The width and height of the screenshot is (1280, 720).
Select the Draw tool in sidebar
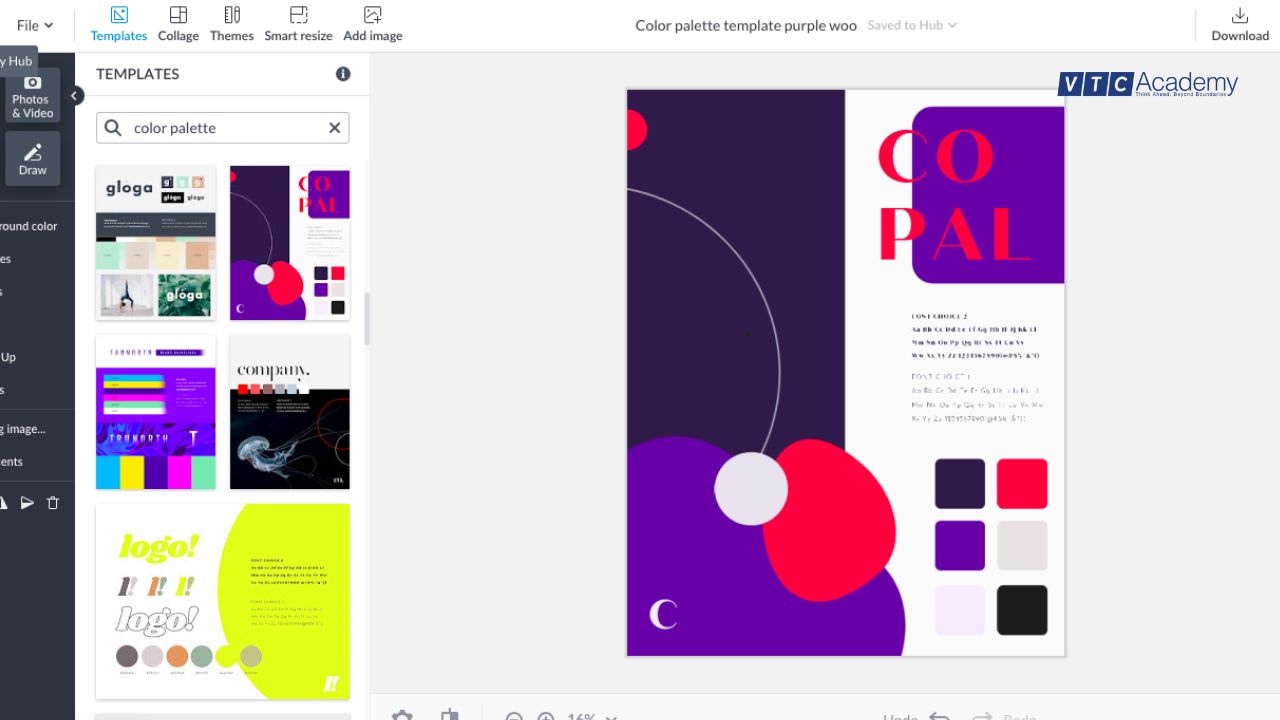pyautogui.click(x=33, y=159)
